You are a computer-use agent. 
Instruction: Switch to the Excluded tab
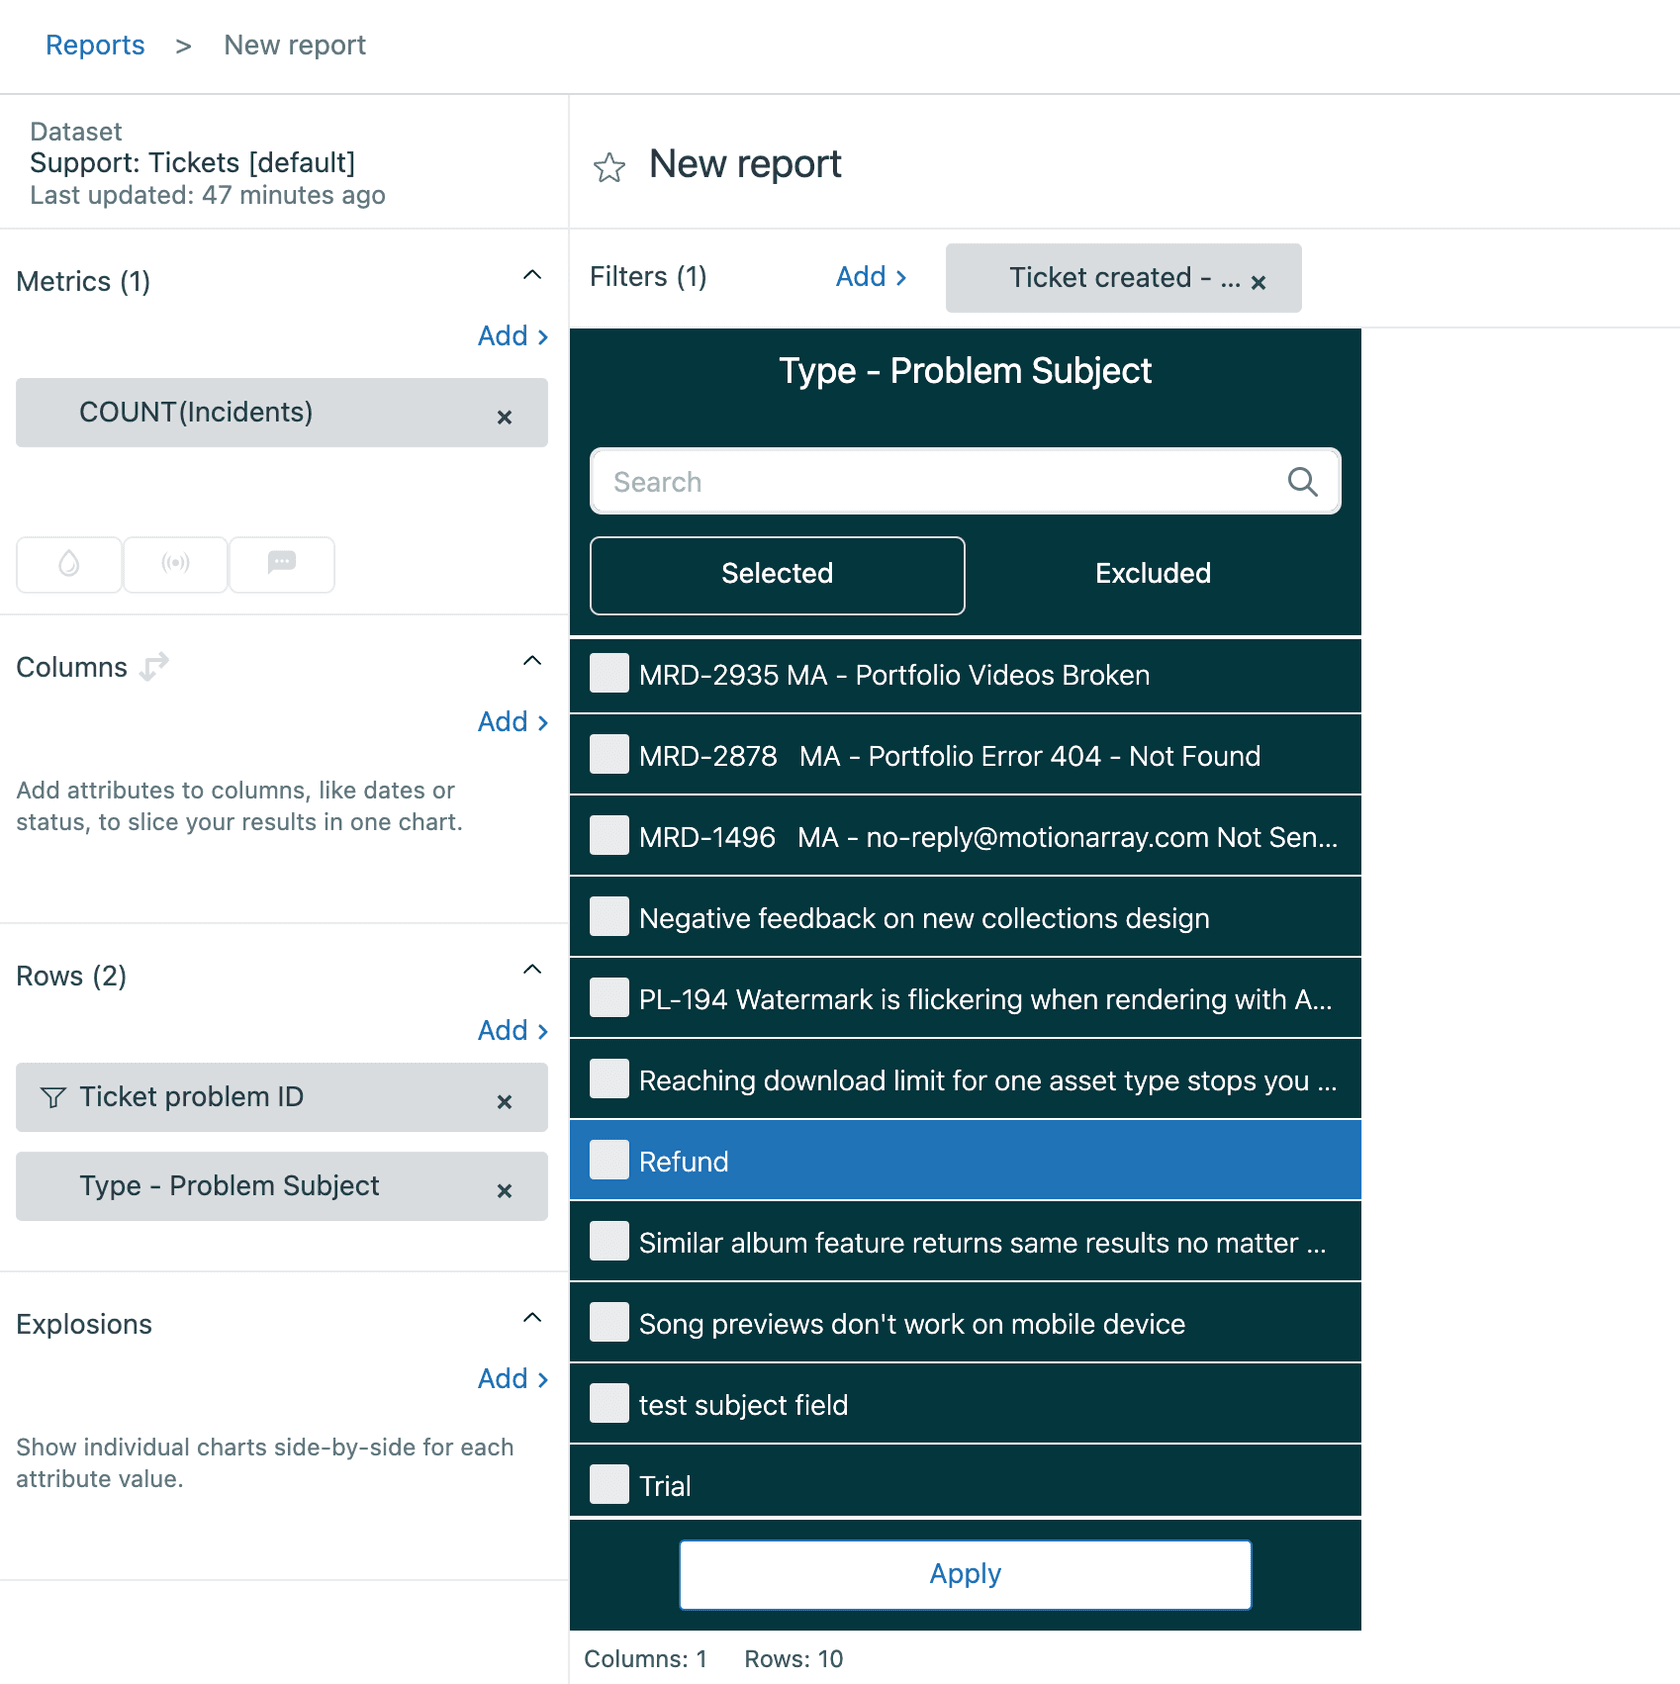click(1152, 574)
